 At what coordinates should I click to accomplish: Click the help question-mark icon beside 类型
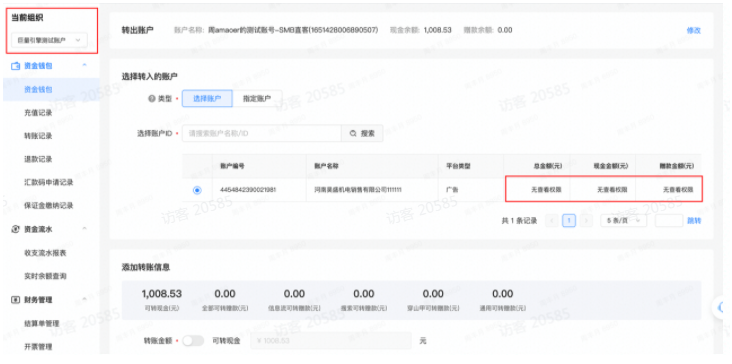[151, 99]
